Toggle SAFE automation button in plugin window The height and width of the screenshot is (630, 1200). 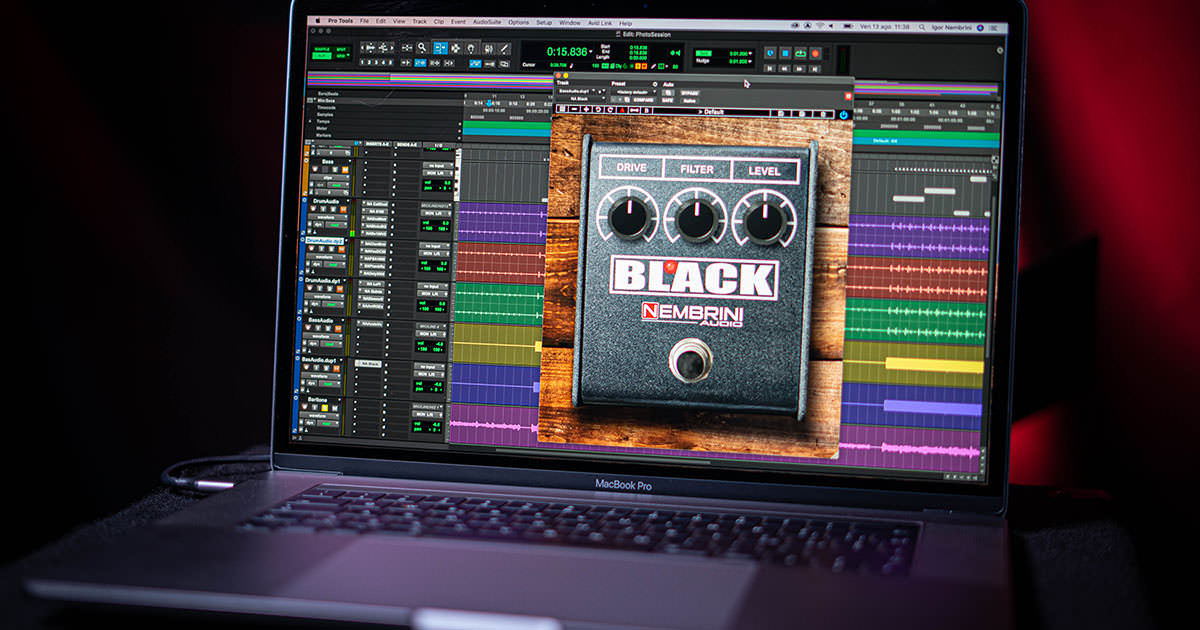pyautogui.click(x=667, y=100)
